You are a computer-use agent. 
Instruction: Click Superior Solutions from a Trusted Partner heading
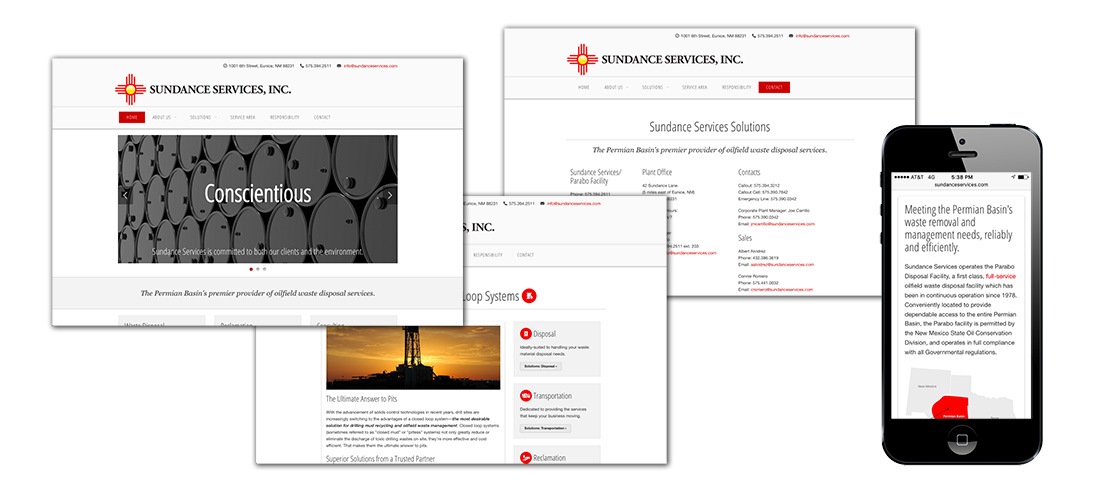tap(380, 459)
